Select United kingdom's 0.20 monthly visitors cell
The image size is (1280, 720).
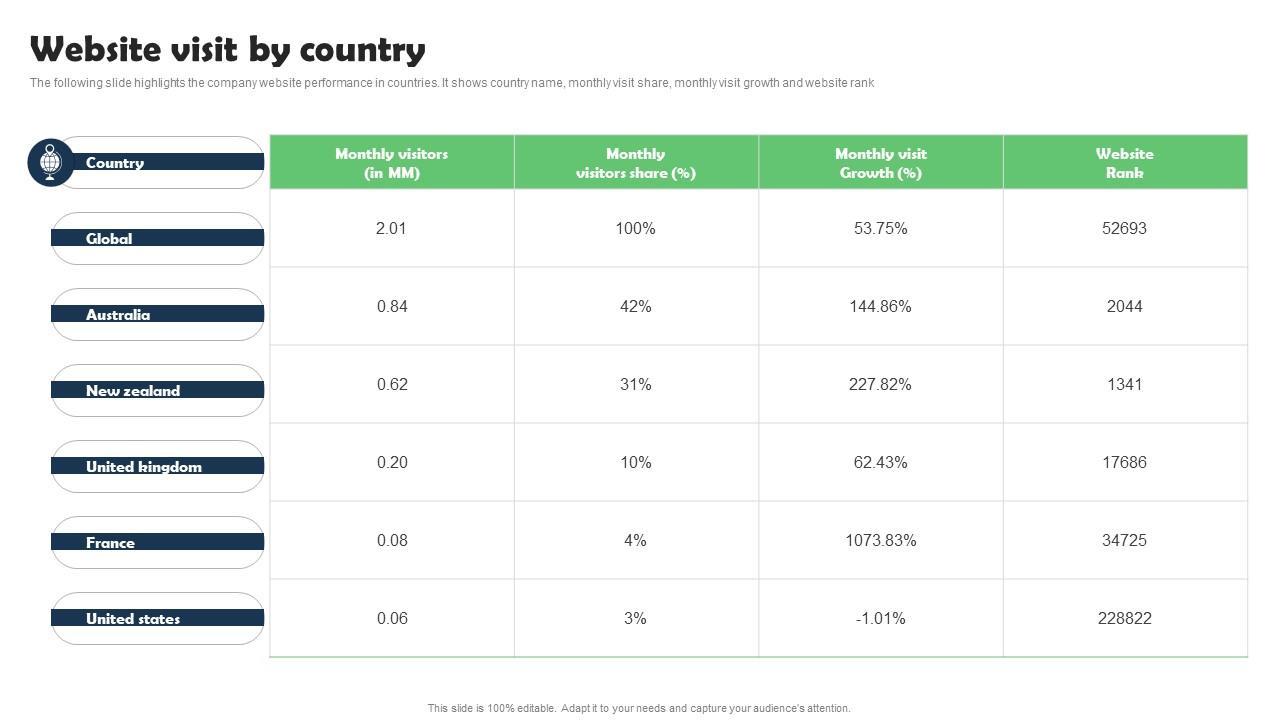click(x=392, y=462)
